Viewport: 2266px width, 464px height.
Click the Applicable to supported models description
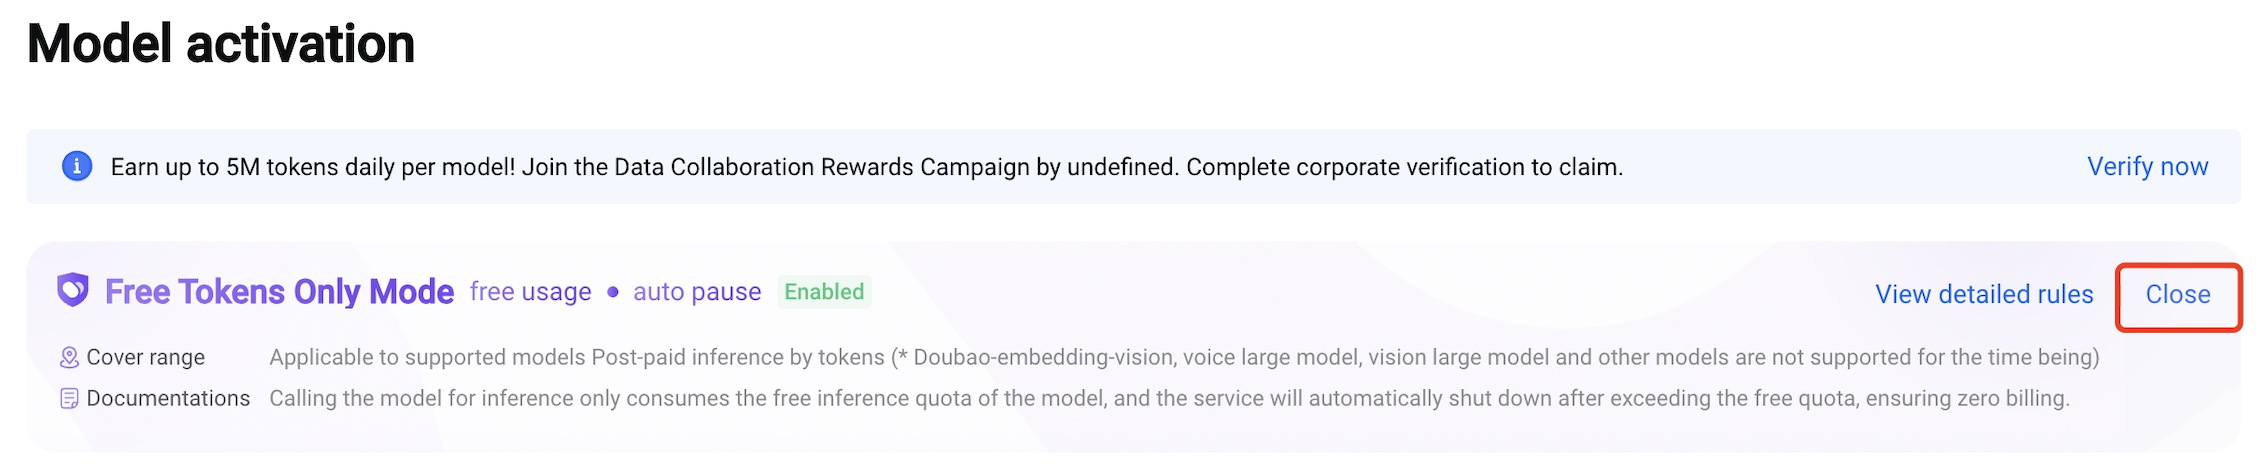click(1184, 357)
